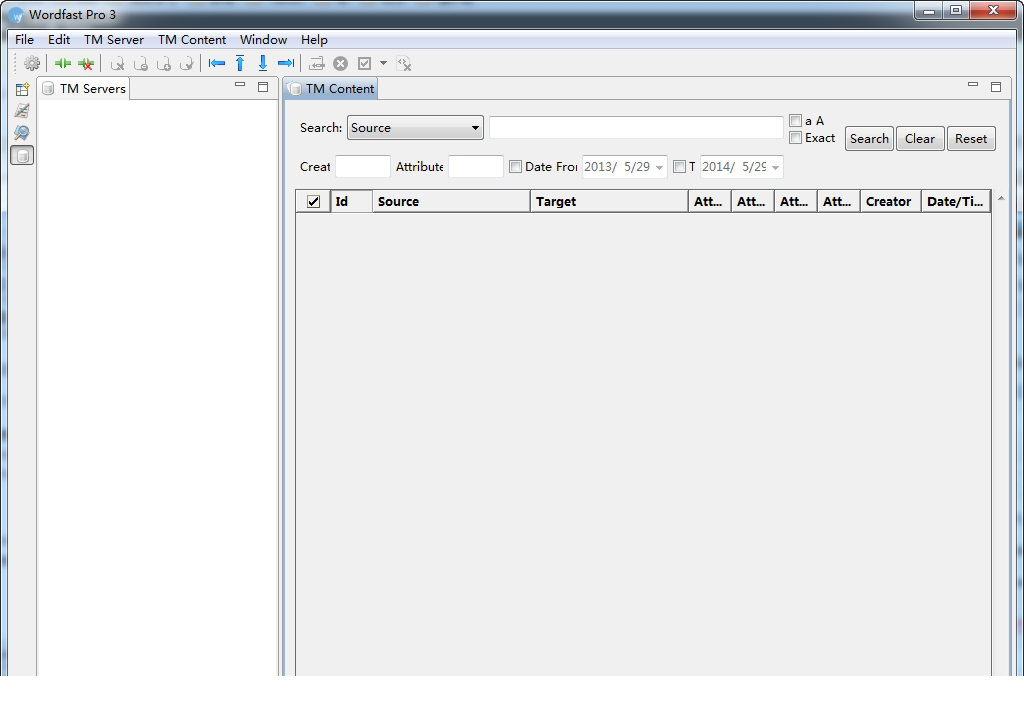This screenshot has width=1024, height=703.
Task: Go to first page blue left arrow
Action: [217, 63]
